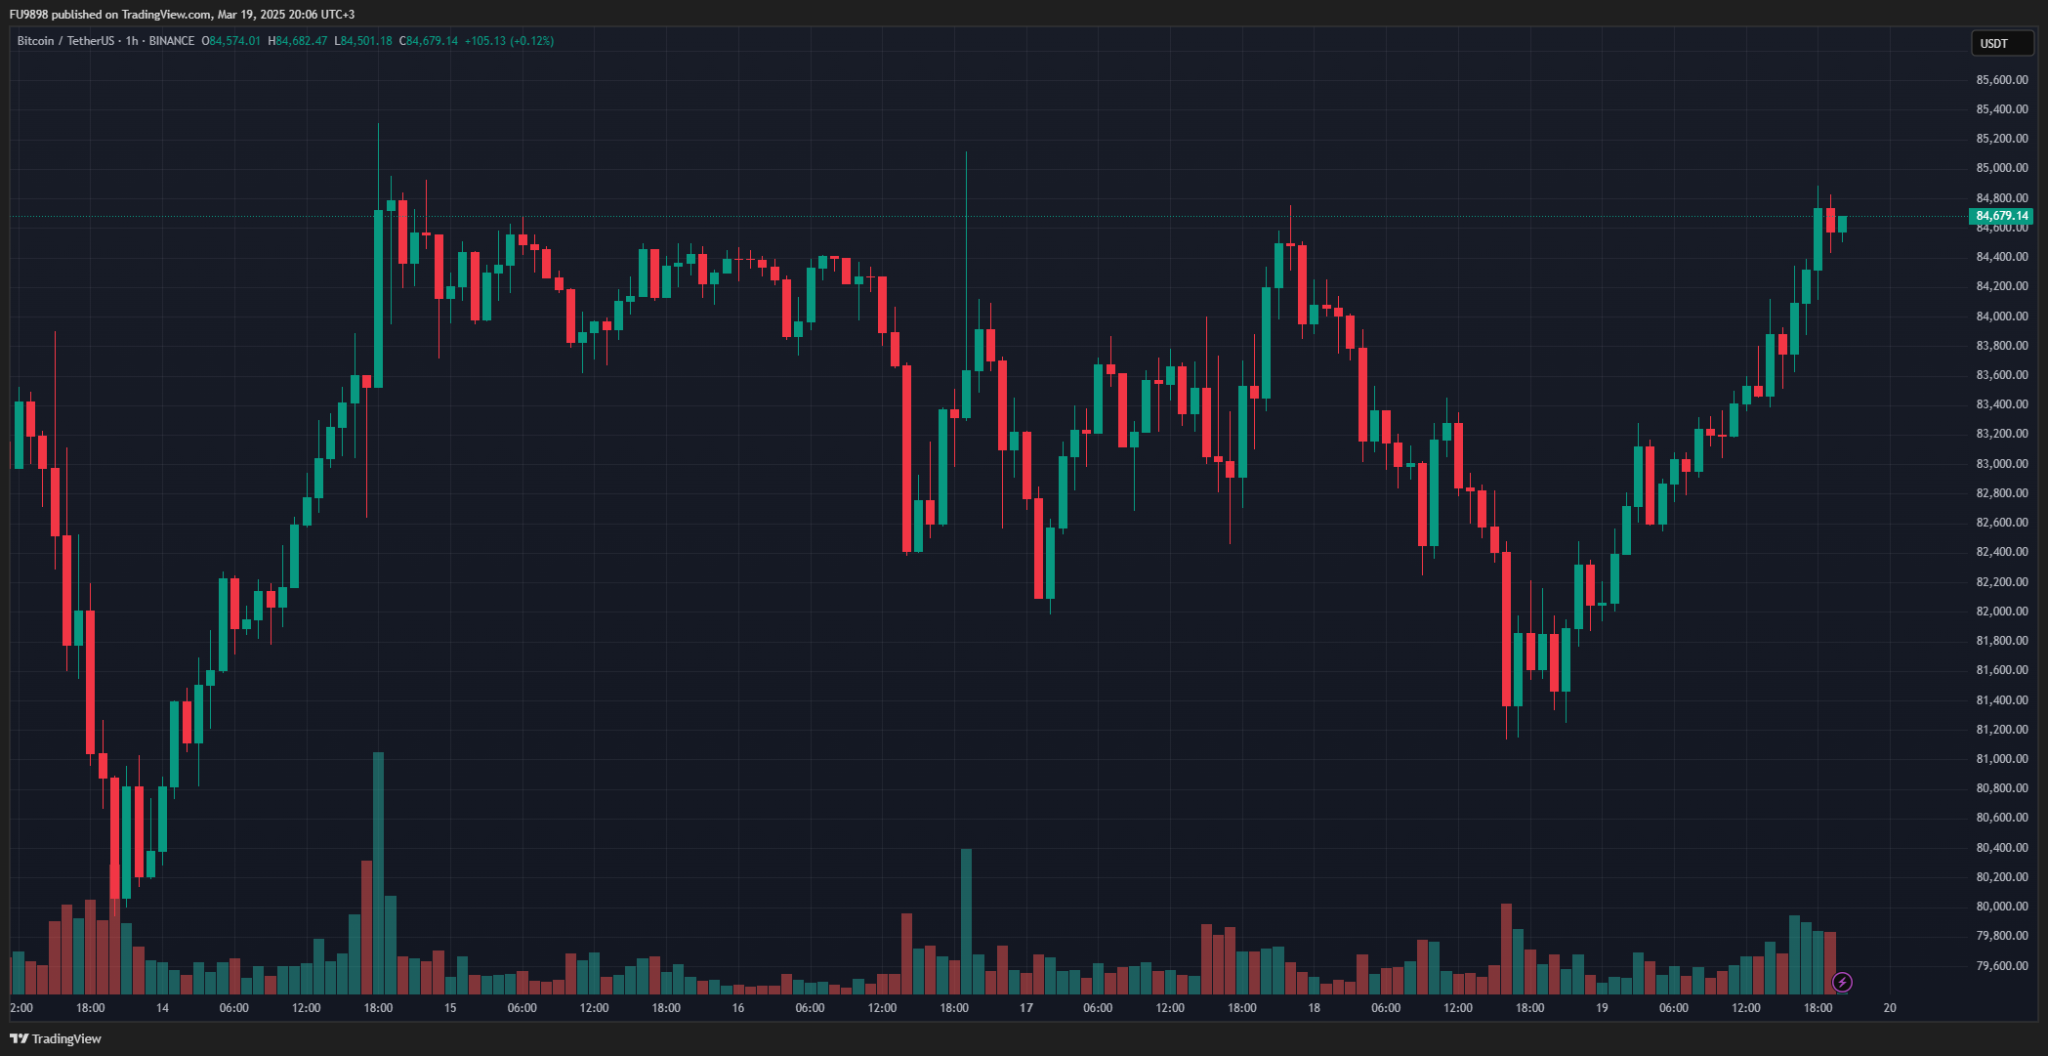Screen dimensions: 2048x1056
Task: Click the FU9898 published on TradingView.com header
Action: (182, 14)
